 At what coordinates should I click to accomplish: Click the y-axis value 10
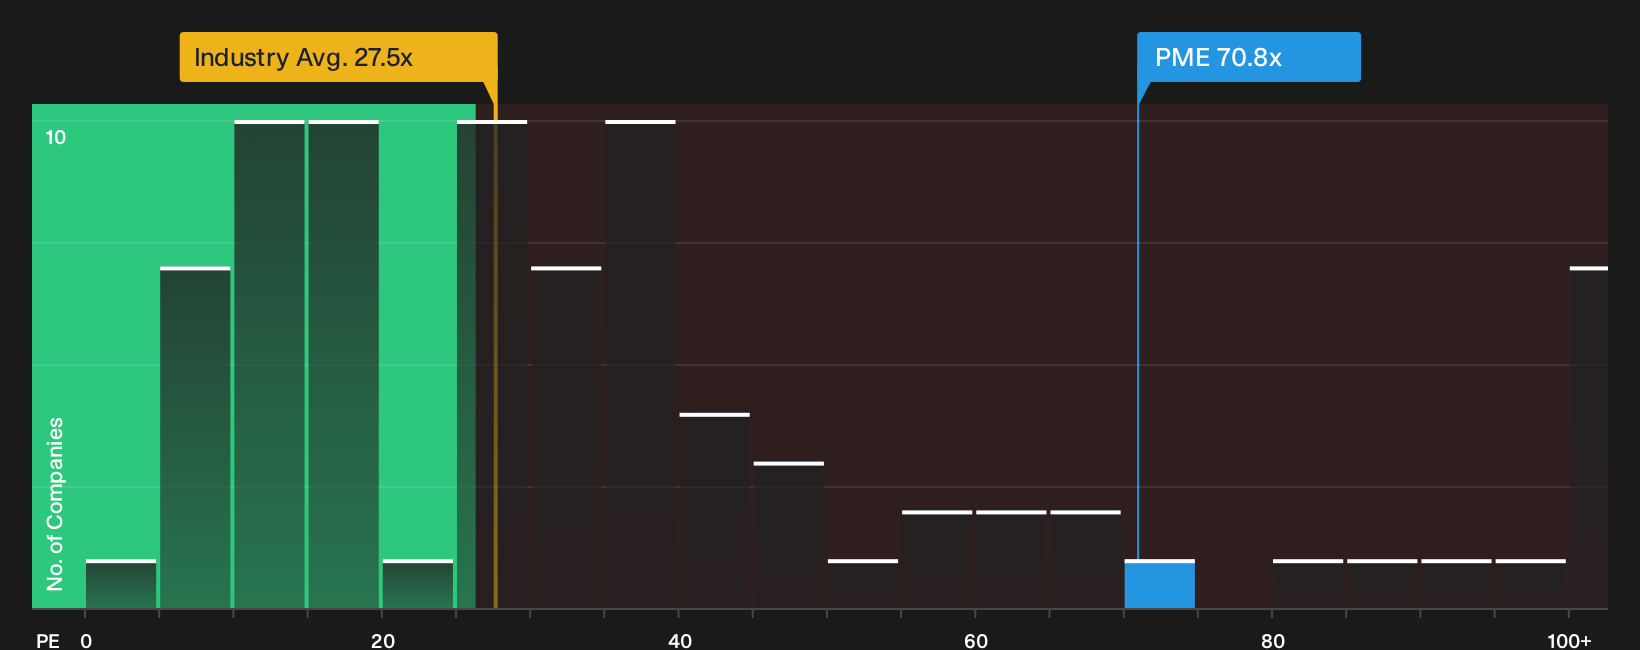[56, 137]
